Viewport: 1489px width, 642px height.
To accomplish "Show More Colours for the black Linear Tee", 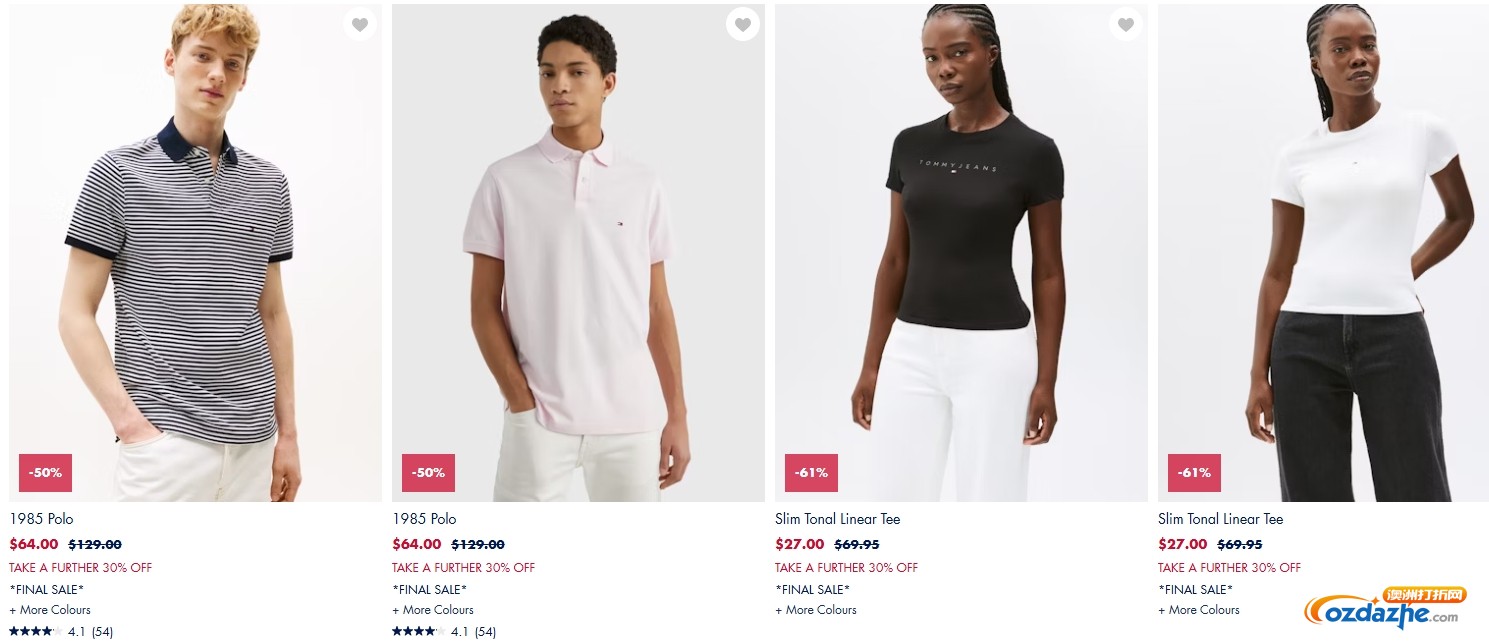I will pyautogui.click(x=816, y=610).
